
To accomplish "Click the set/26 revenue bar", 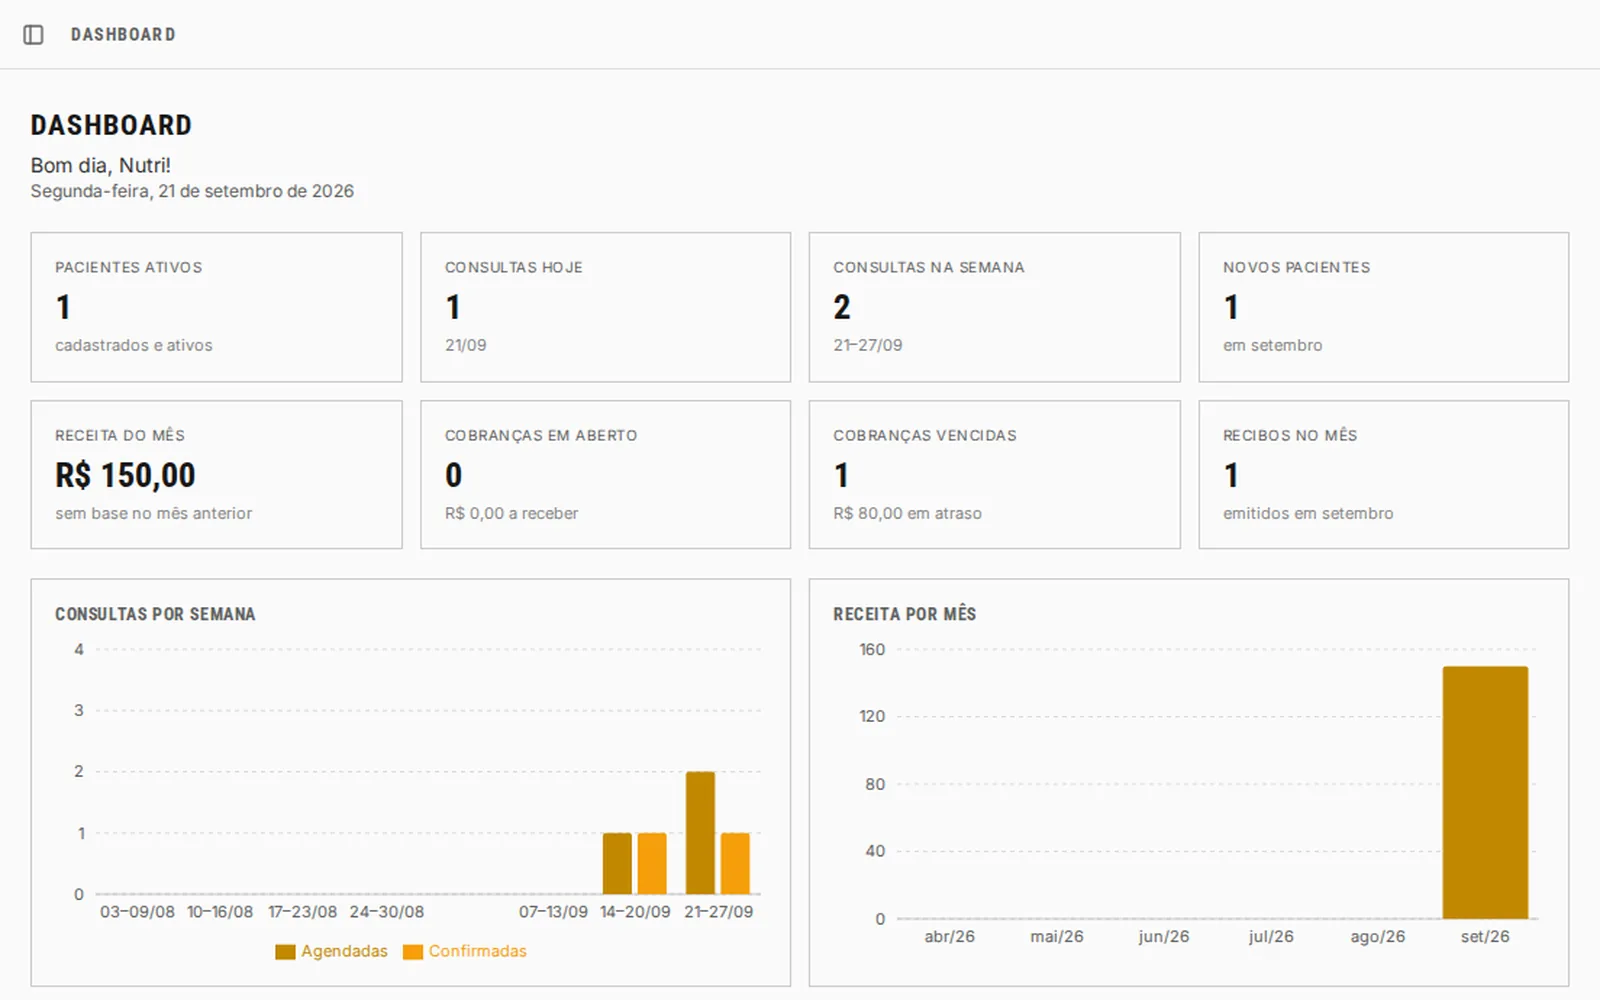I will [1485, 792].
